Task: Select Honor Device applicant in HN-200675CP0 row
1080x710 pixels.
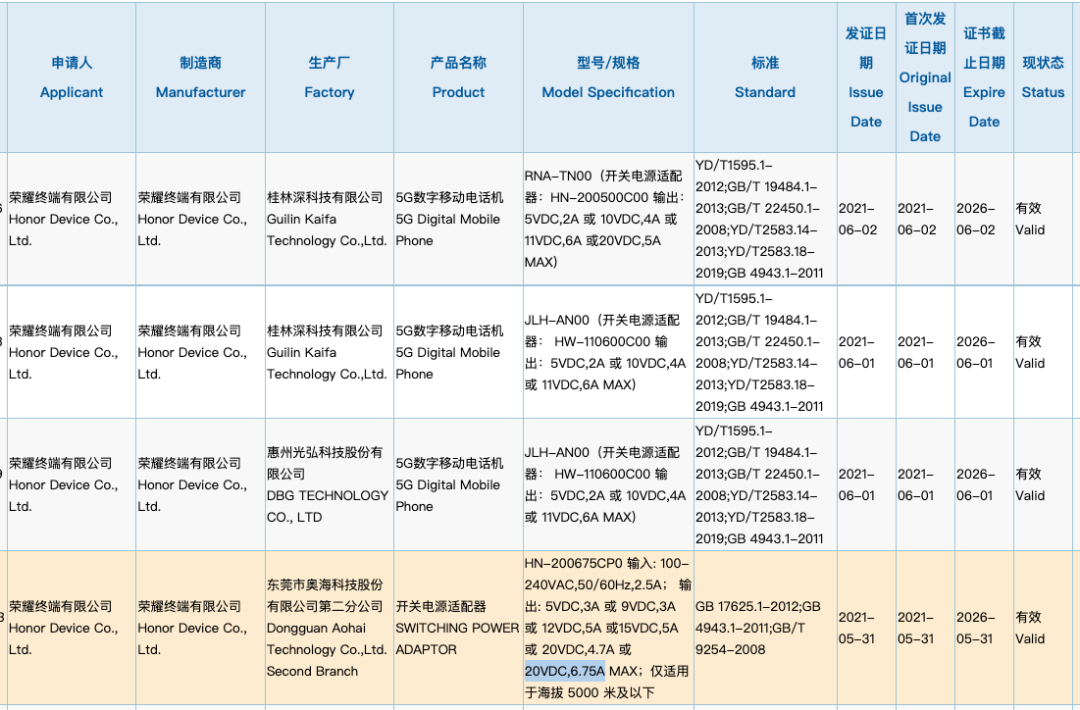Action: tap(72, 628)
